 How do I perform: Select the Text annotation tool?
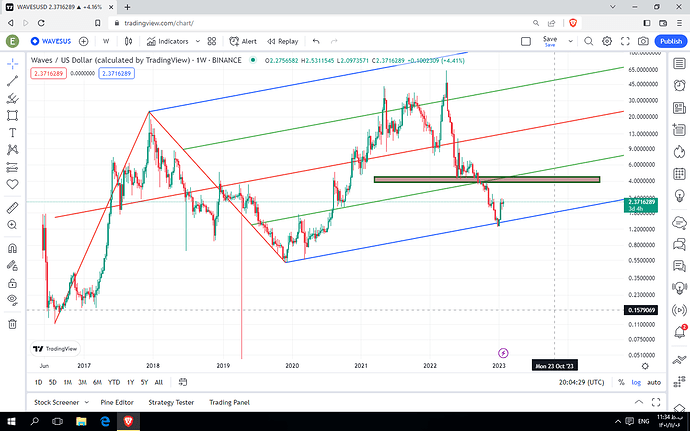click(12, 133)
